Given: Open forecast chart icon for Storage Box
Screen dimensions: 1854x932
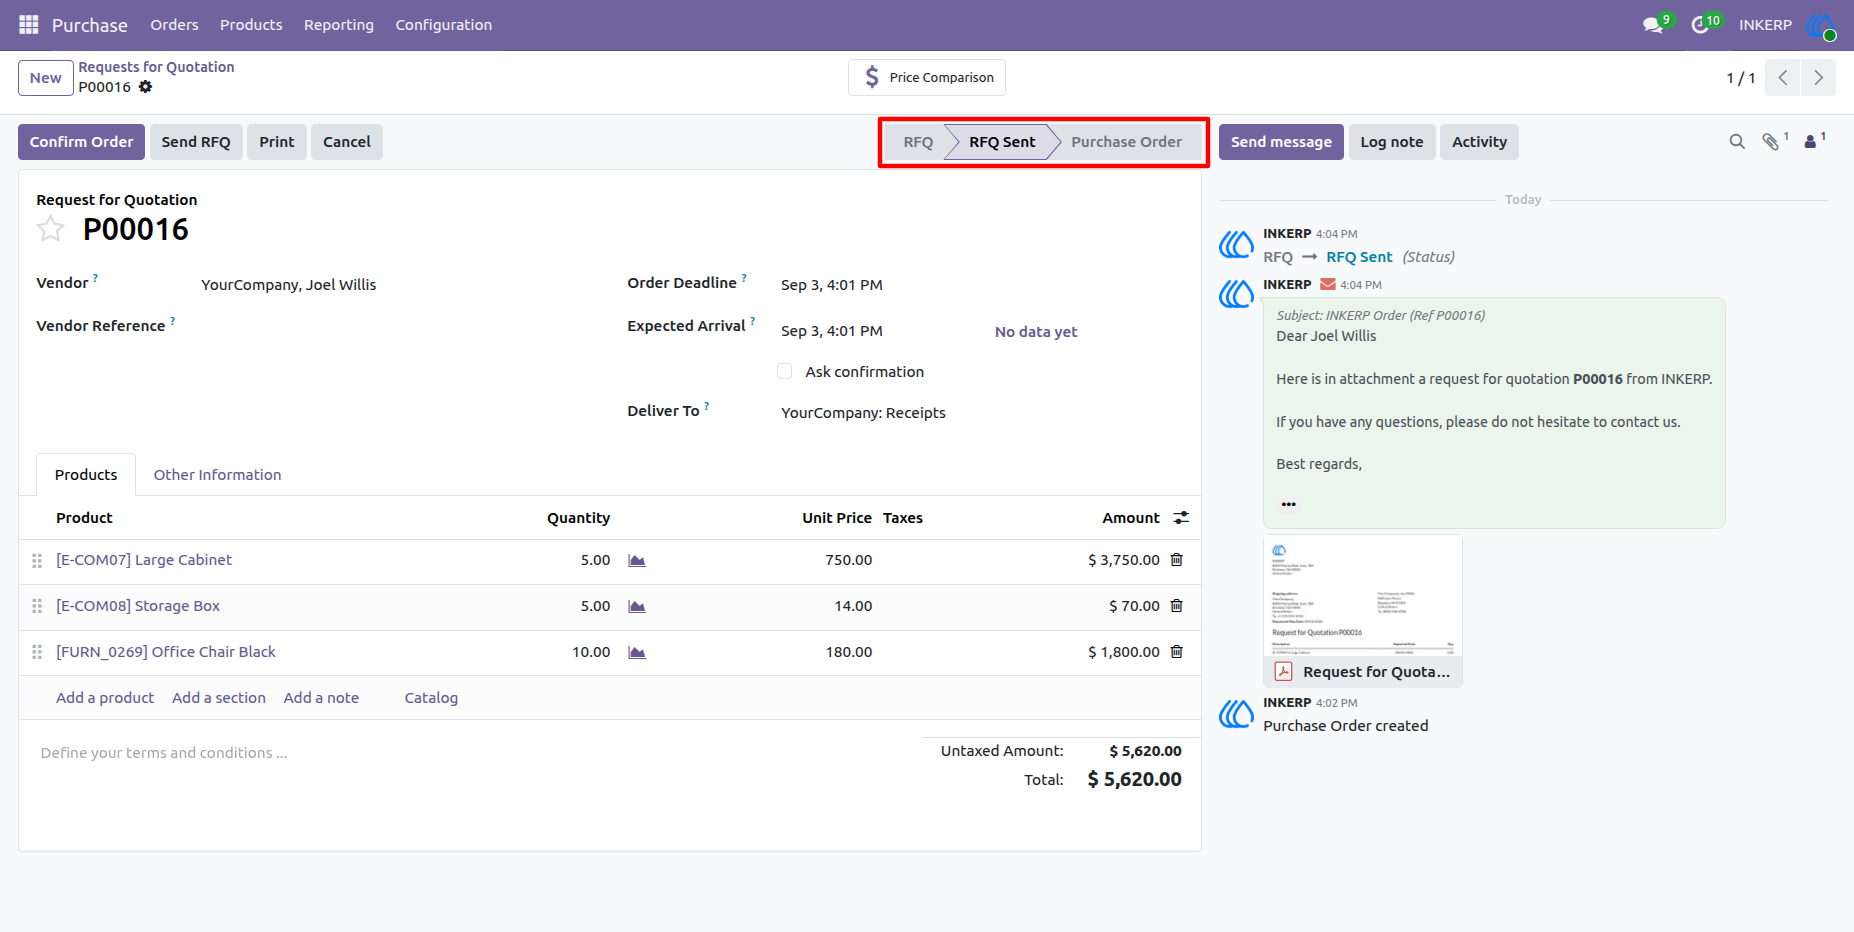Looking at the screenshot, I should click(x=637, y=606).
